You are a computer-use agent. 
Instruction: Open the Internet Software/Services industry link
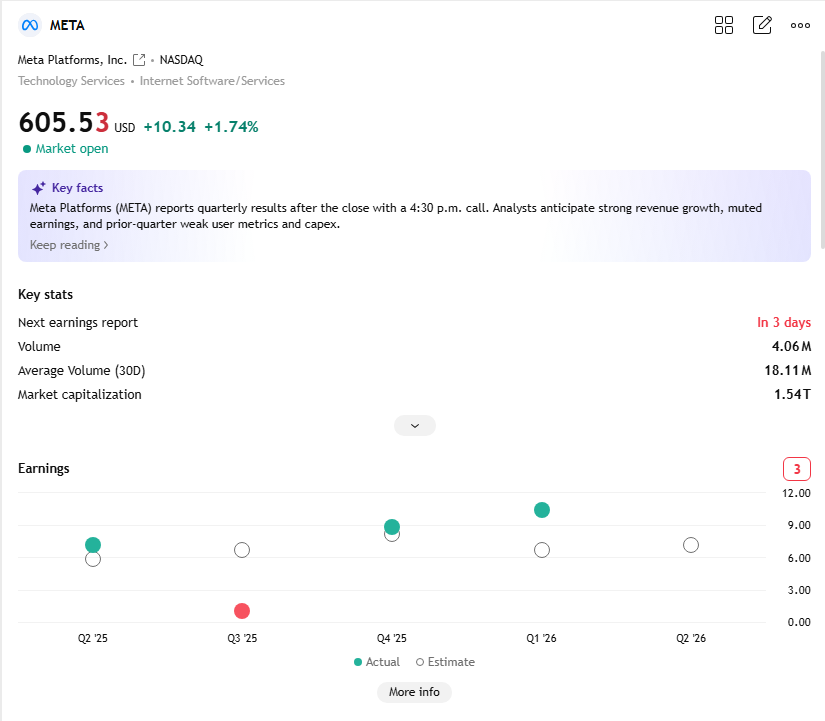212,81
